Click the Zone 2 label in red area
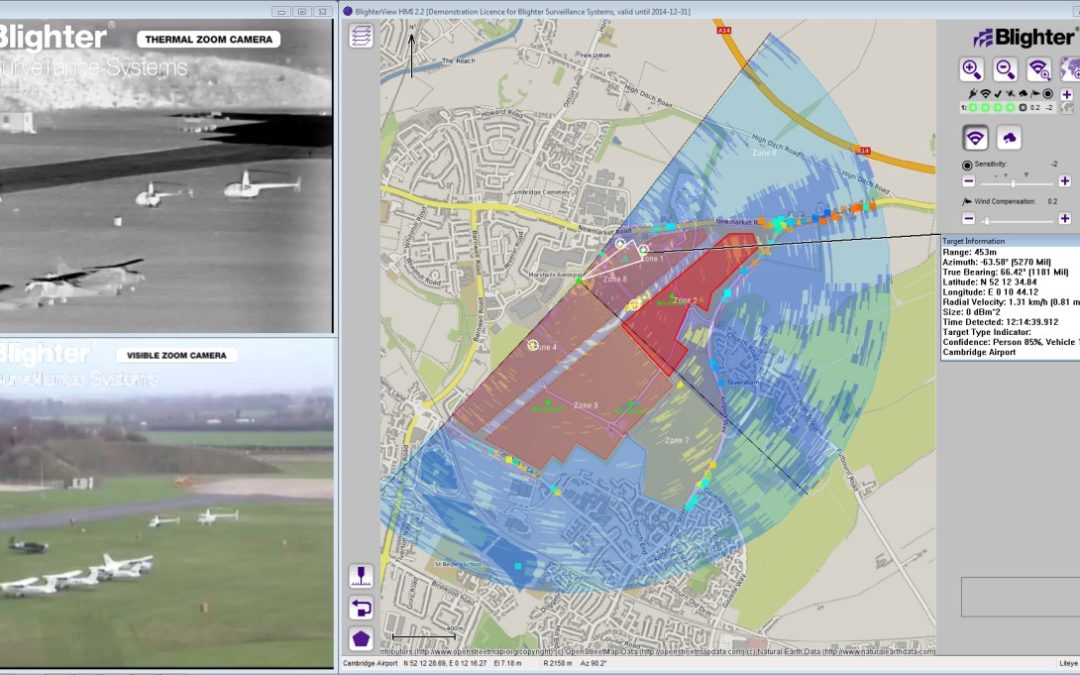The image size is (1080, 675). point(685,300)
